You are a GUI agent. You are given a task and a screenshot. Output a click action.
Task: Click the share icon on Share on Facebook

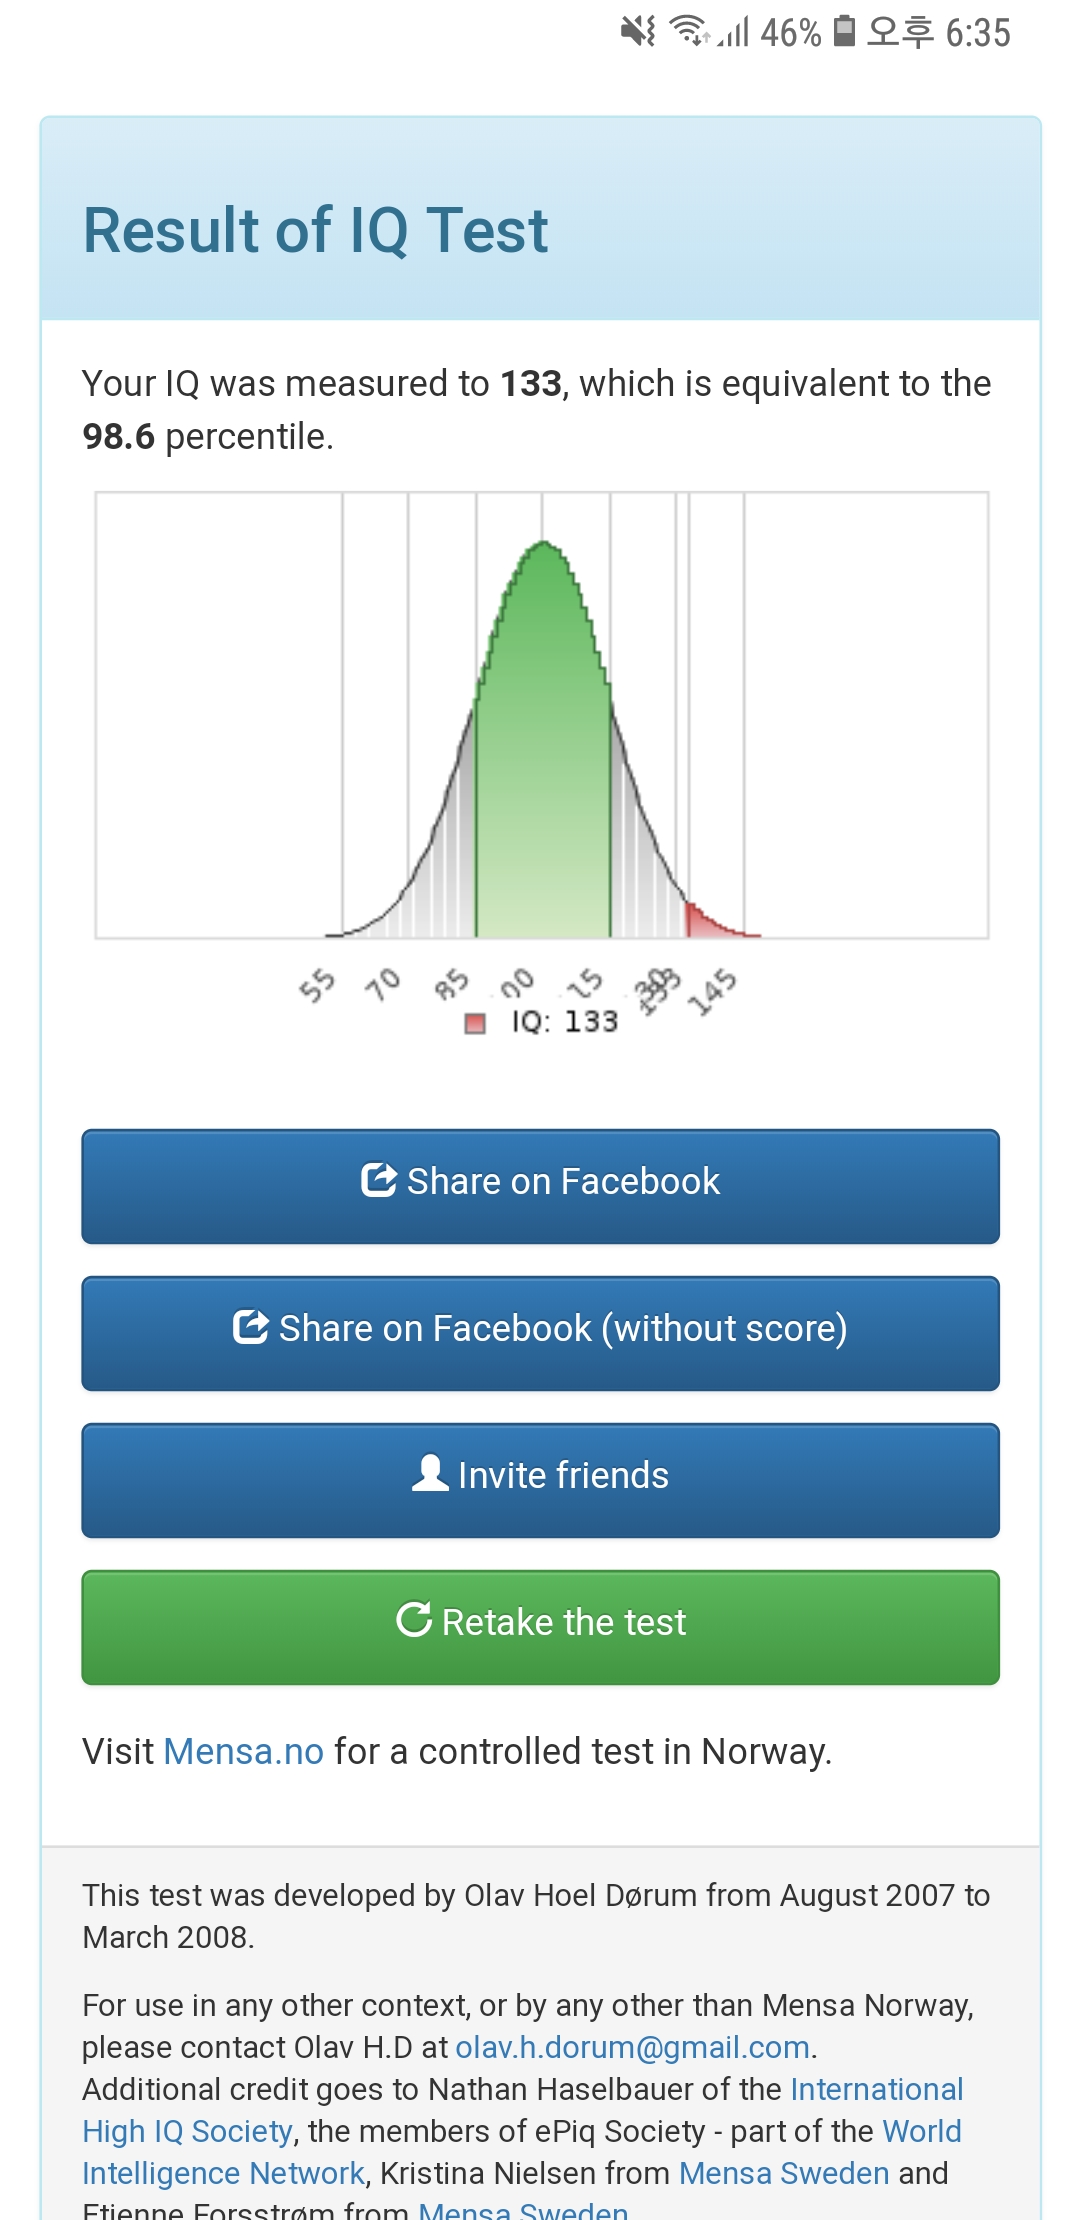coord(378,1180)
